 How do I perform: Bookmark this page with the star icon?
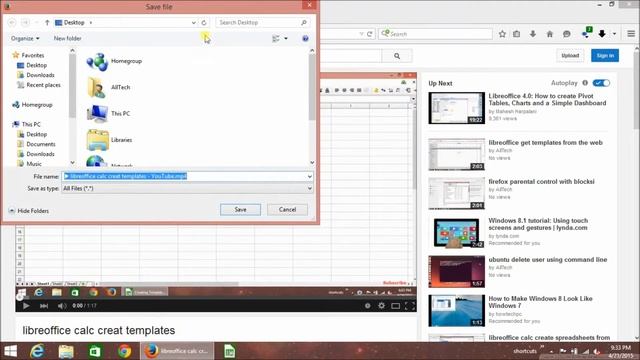(x=502, y=34)
